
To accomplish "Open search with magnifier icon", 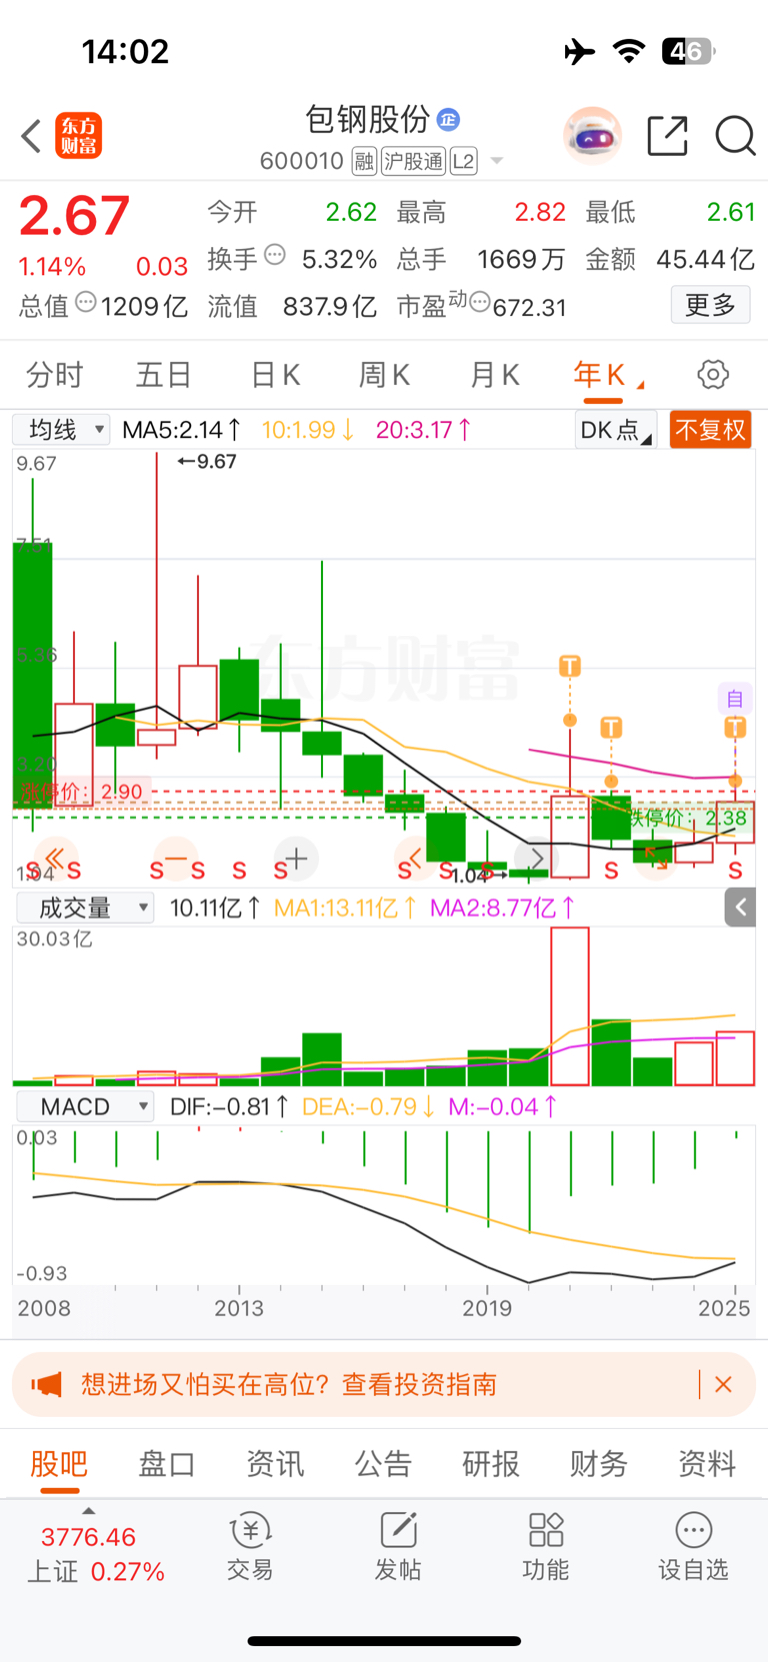I will point(735,135).
